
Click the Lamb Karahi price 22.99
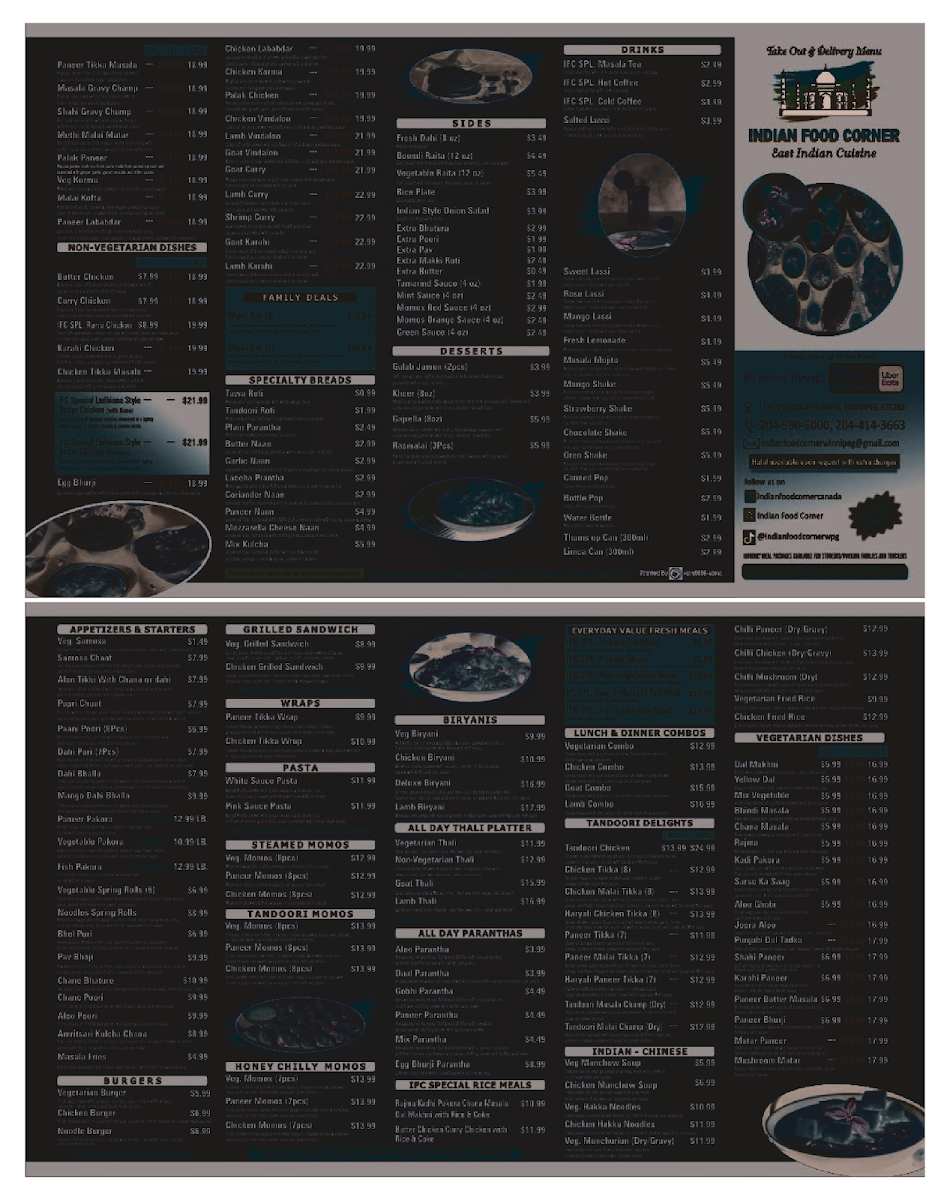(365, 266)
